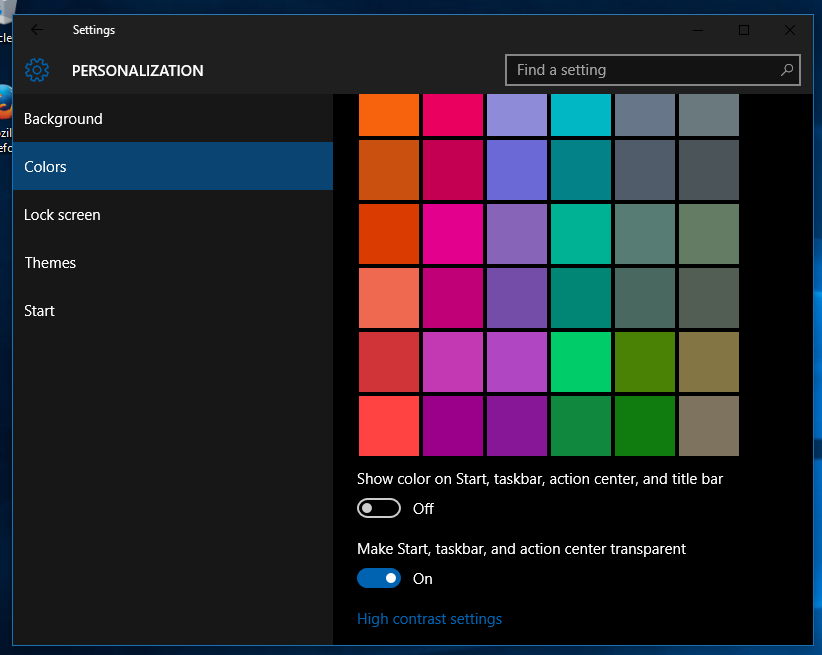
Task: Click the Personalization gear icon
Action: point(36,70)
